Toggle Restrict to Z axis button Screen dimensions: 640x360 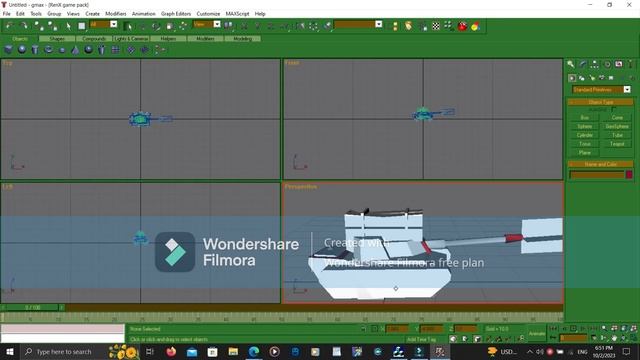click(x=271, y=26)
